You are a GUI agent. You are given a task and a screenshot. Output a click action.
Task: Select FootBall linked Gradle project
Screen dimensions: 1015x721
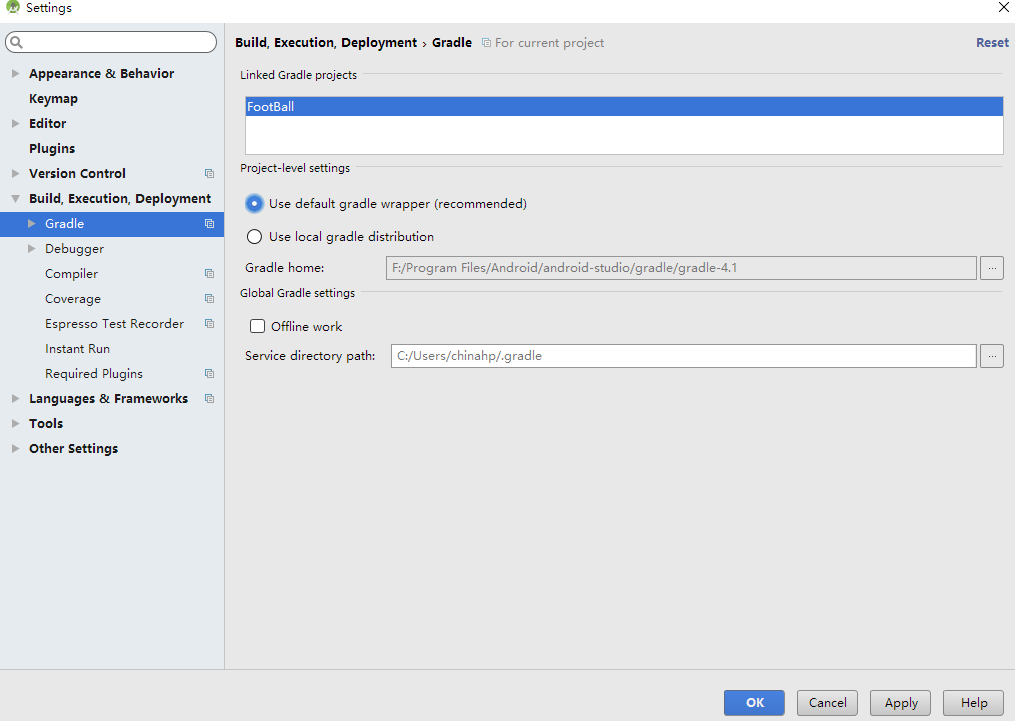click(624, 107)
